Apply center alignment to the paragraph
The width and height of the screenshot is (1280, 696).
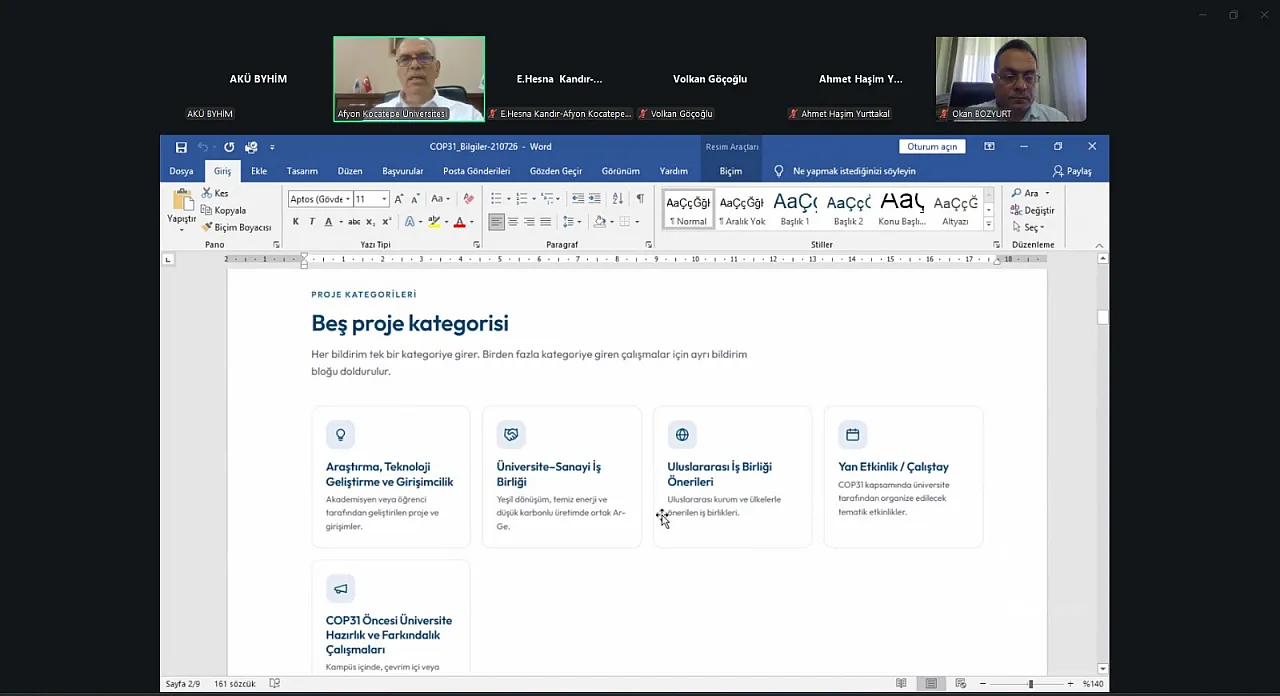(513, 222)
